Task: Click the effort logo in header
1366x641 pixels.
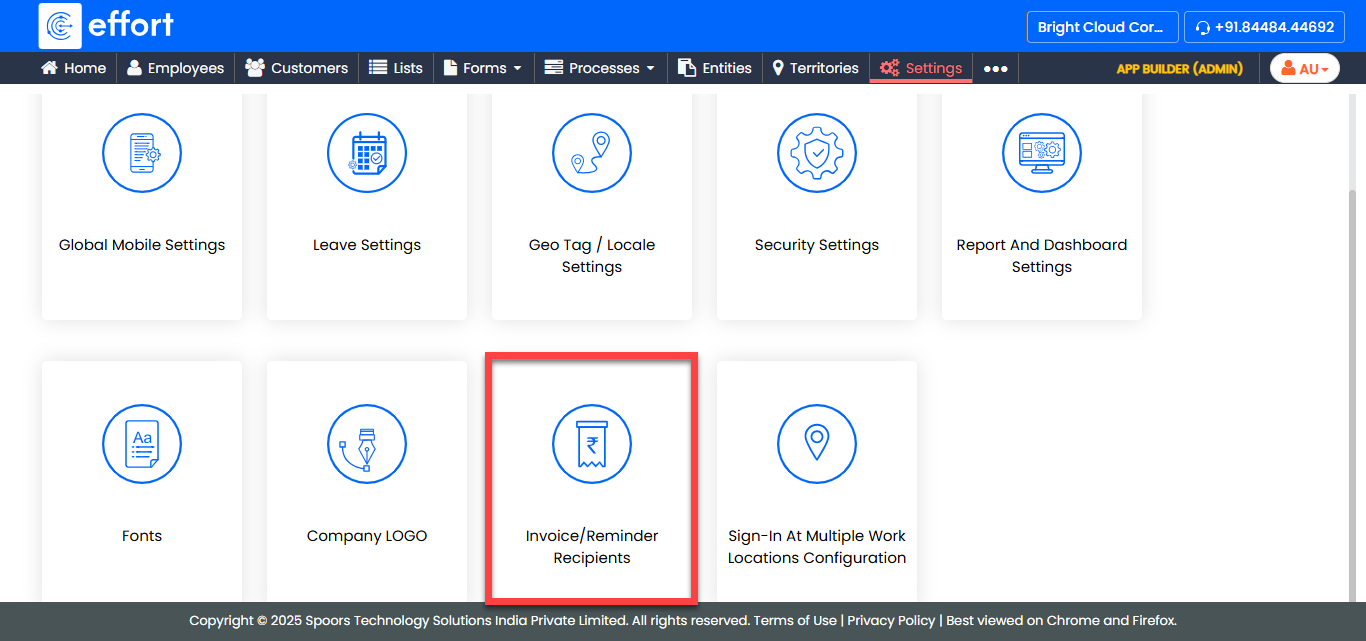Action: tap(106, 26)
